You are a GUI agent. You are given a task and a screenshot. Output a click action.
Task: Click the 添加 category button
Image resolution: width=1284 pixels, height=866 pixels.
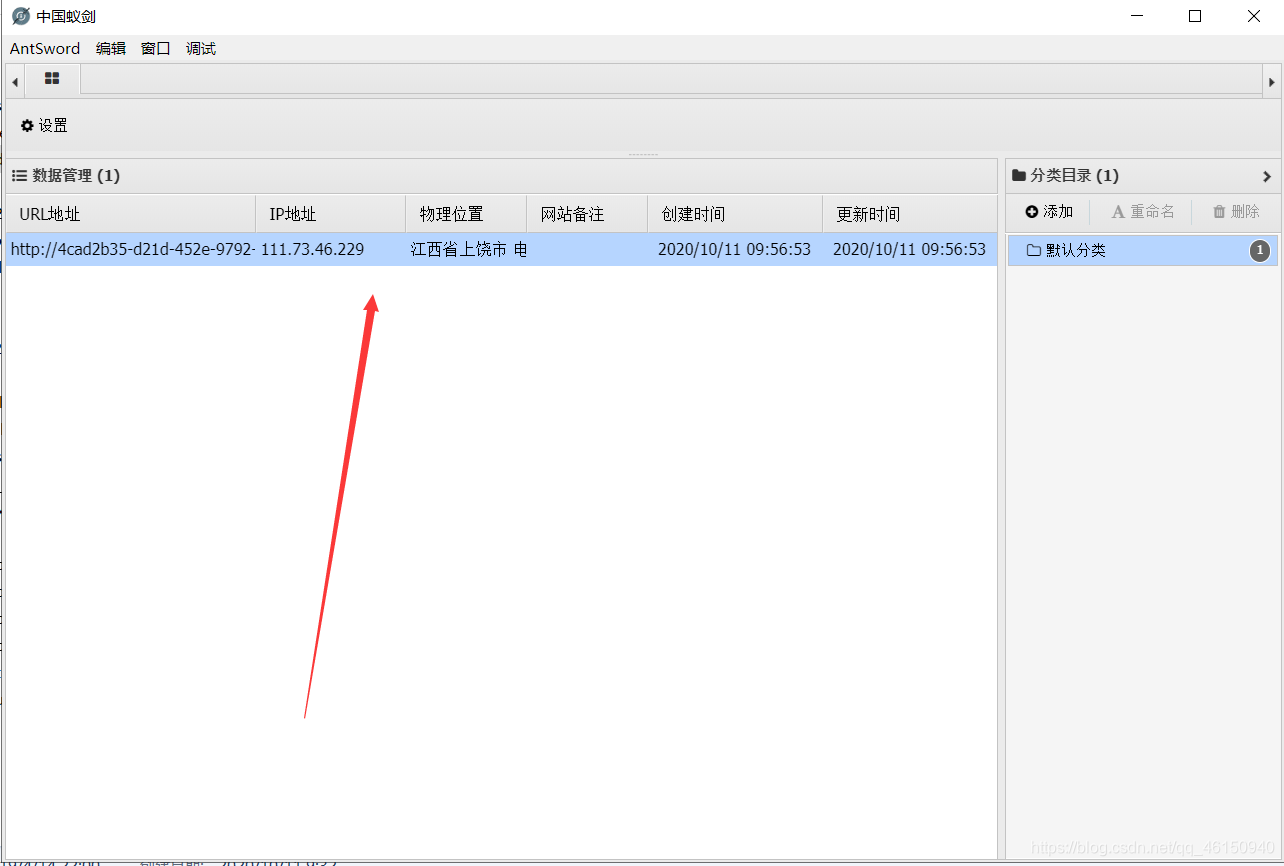click(x=1049, y=212)
